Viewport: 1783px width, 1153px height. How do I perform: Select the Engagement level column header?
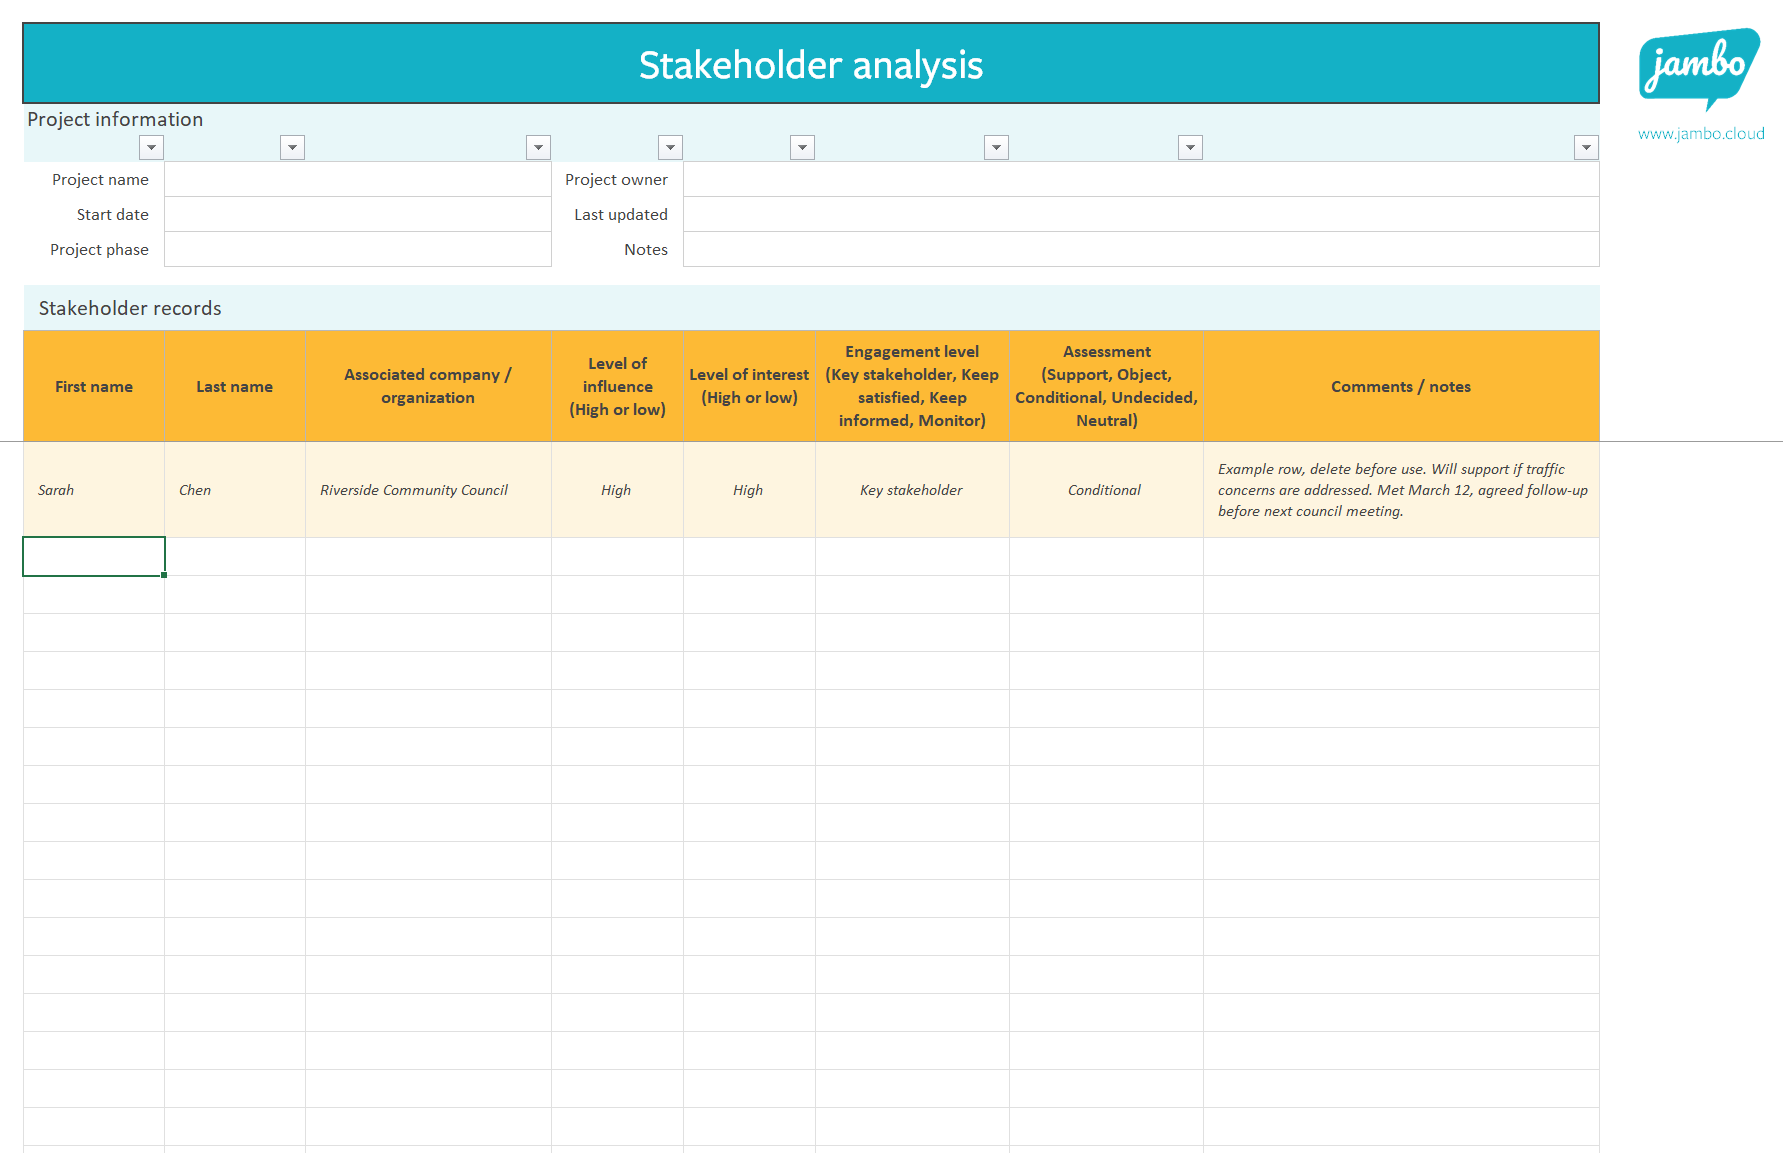(912, 387)
